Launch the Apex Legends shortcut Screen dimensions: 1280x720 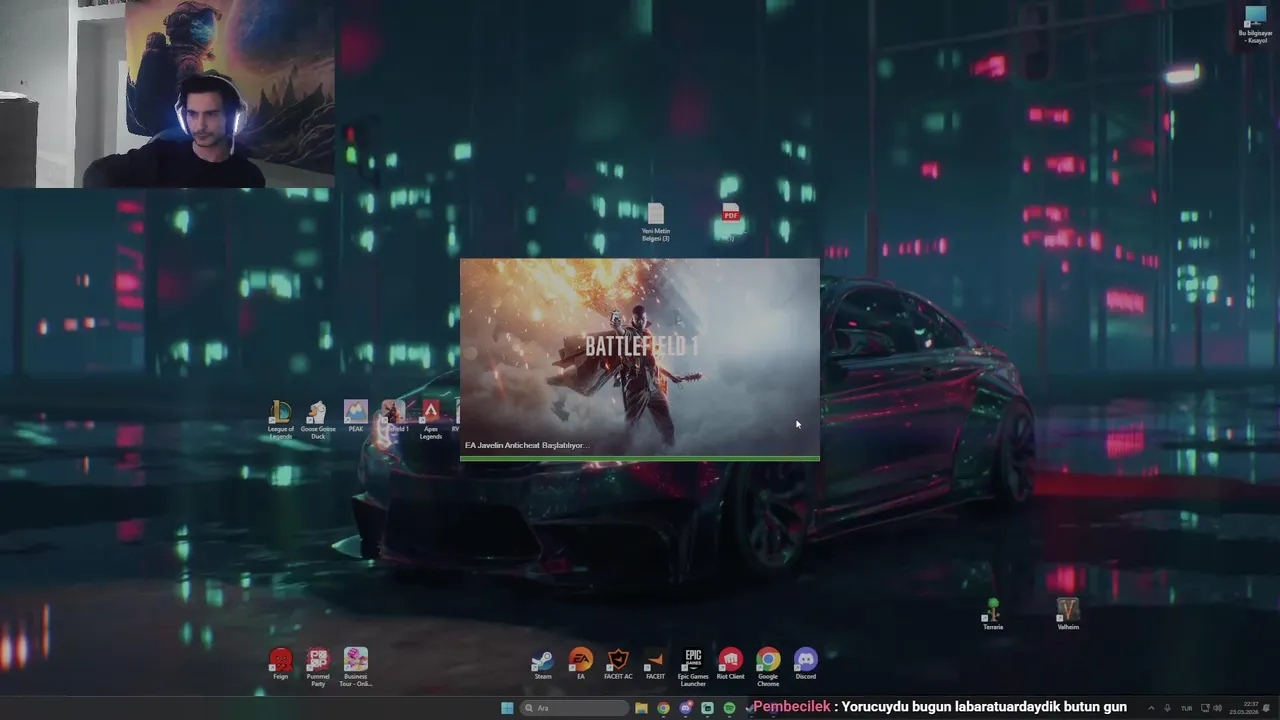(431, 419)
